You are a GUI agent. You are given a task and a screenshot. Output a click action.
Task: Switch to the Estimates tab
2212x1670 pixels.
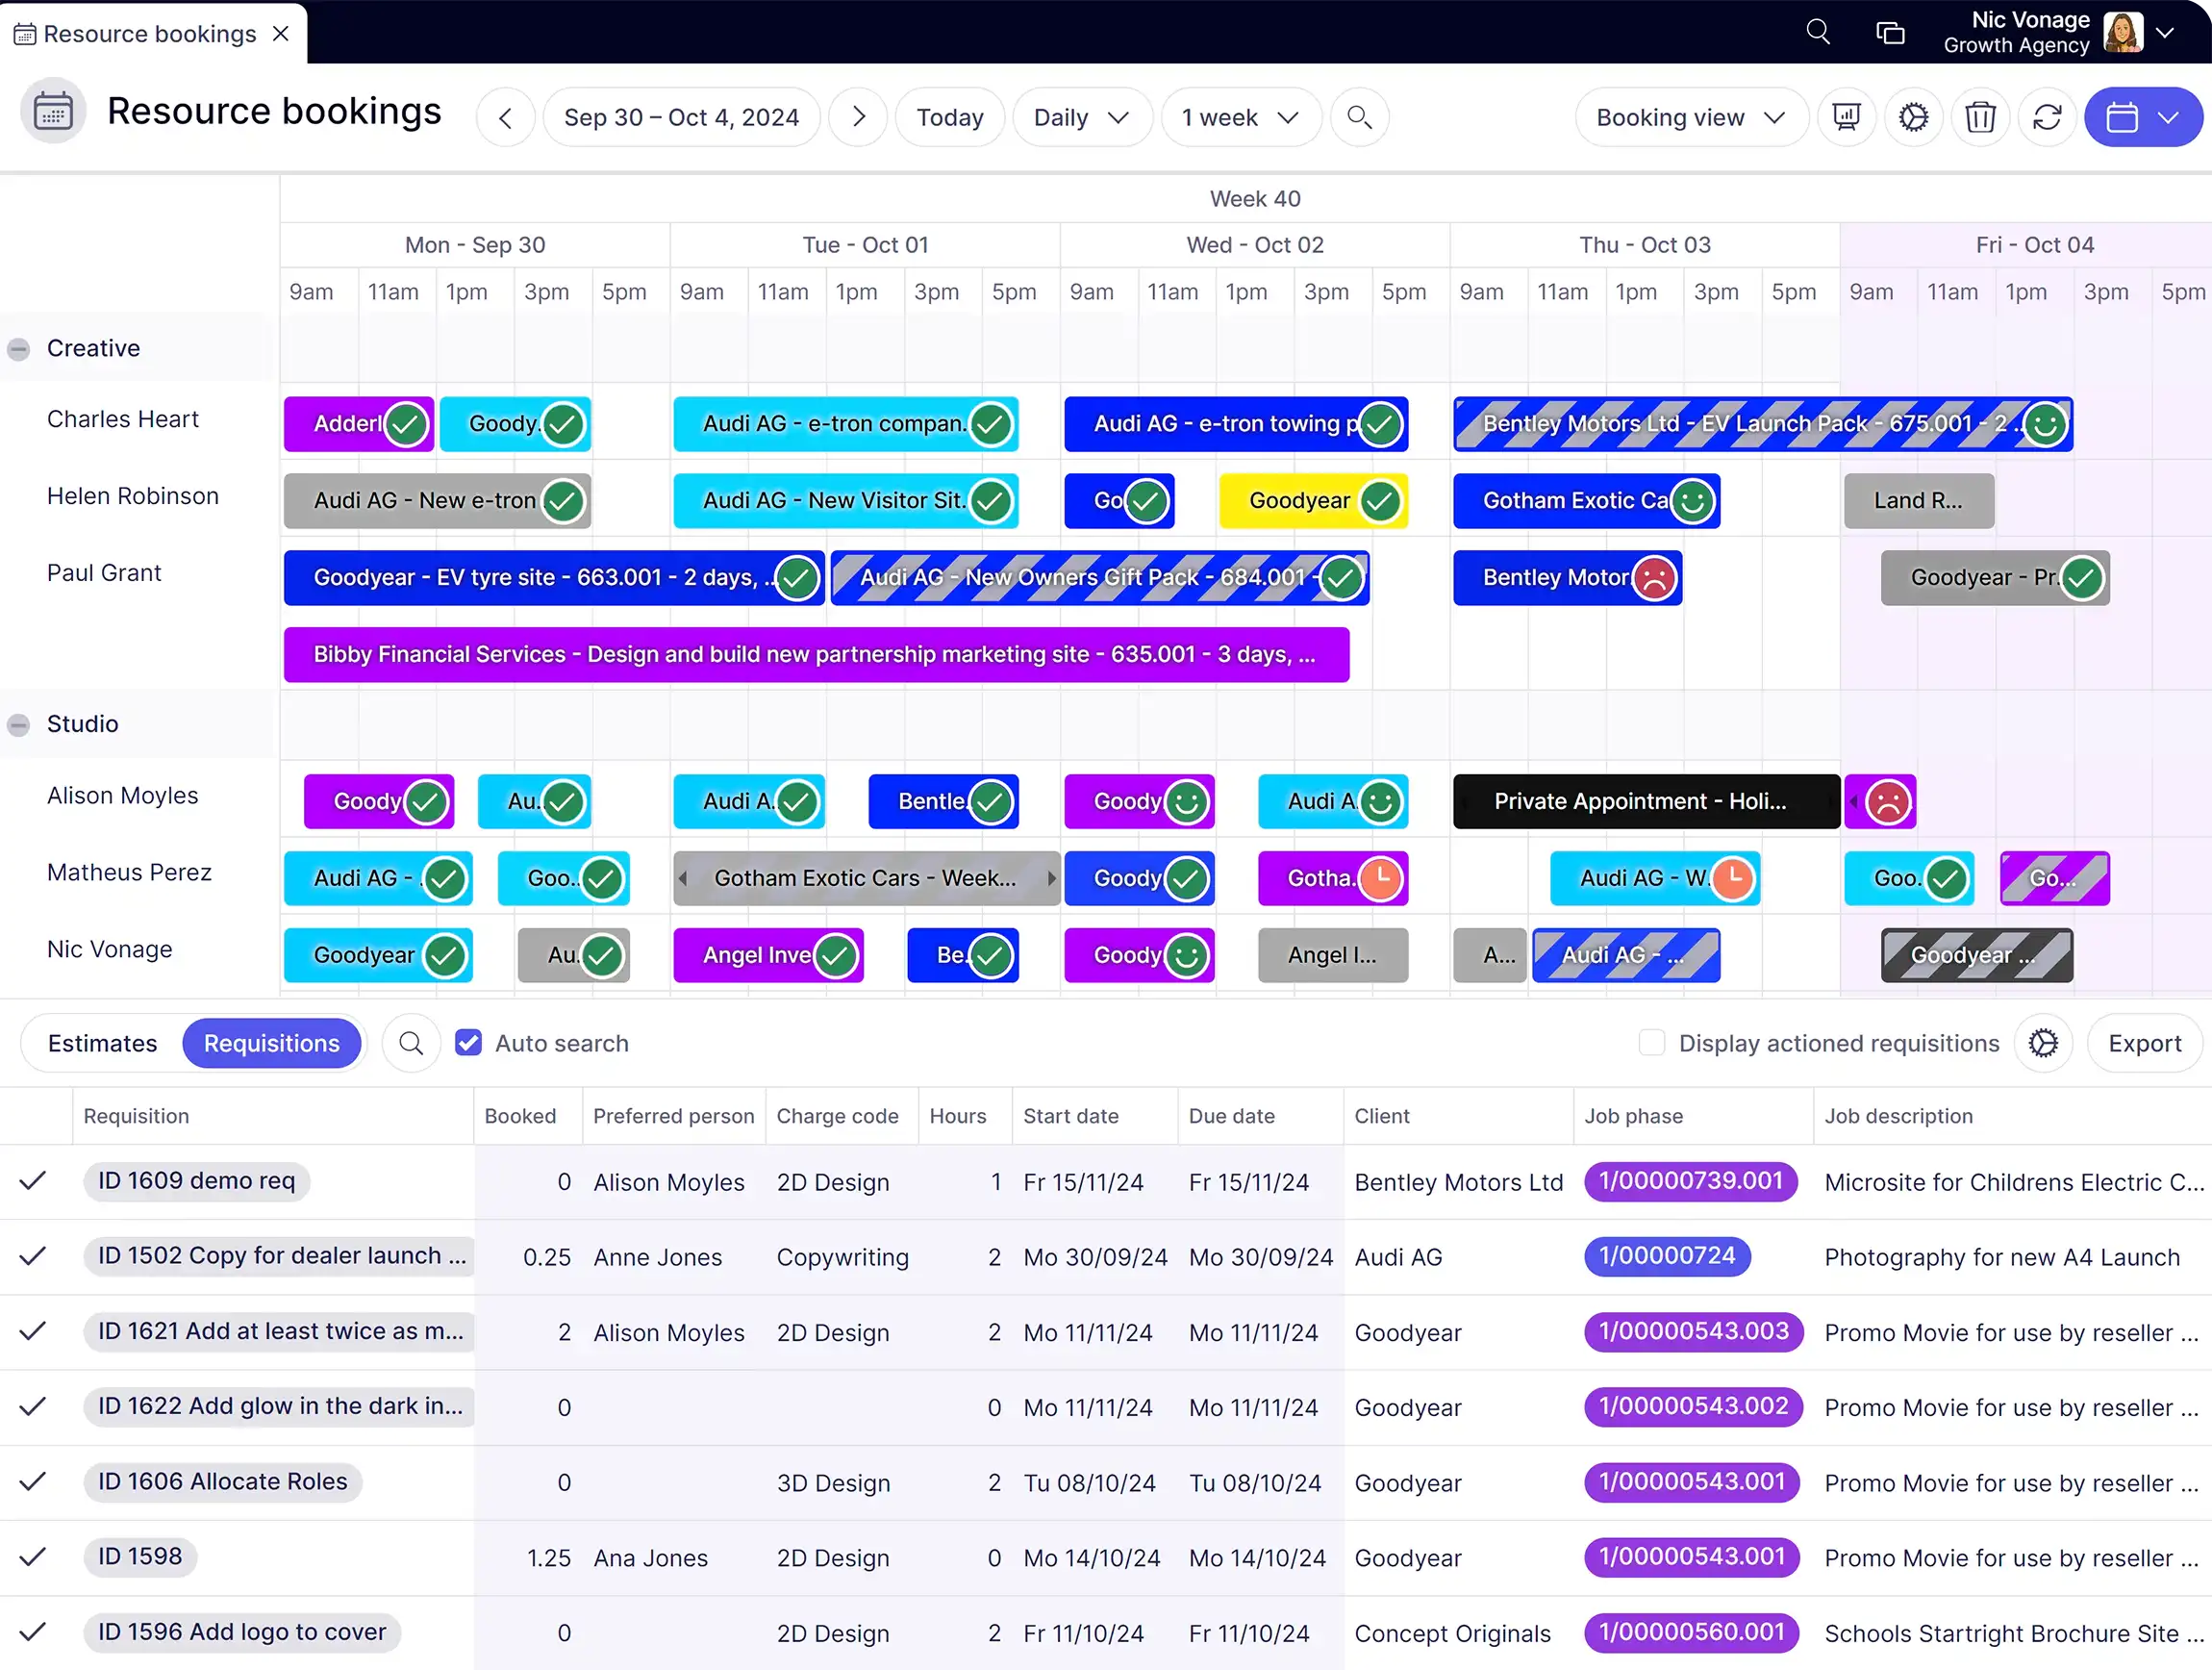click(x=102, y=1043)
